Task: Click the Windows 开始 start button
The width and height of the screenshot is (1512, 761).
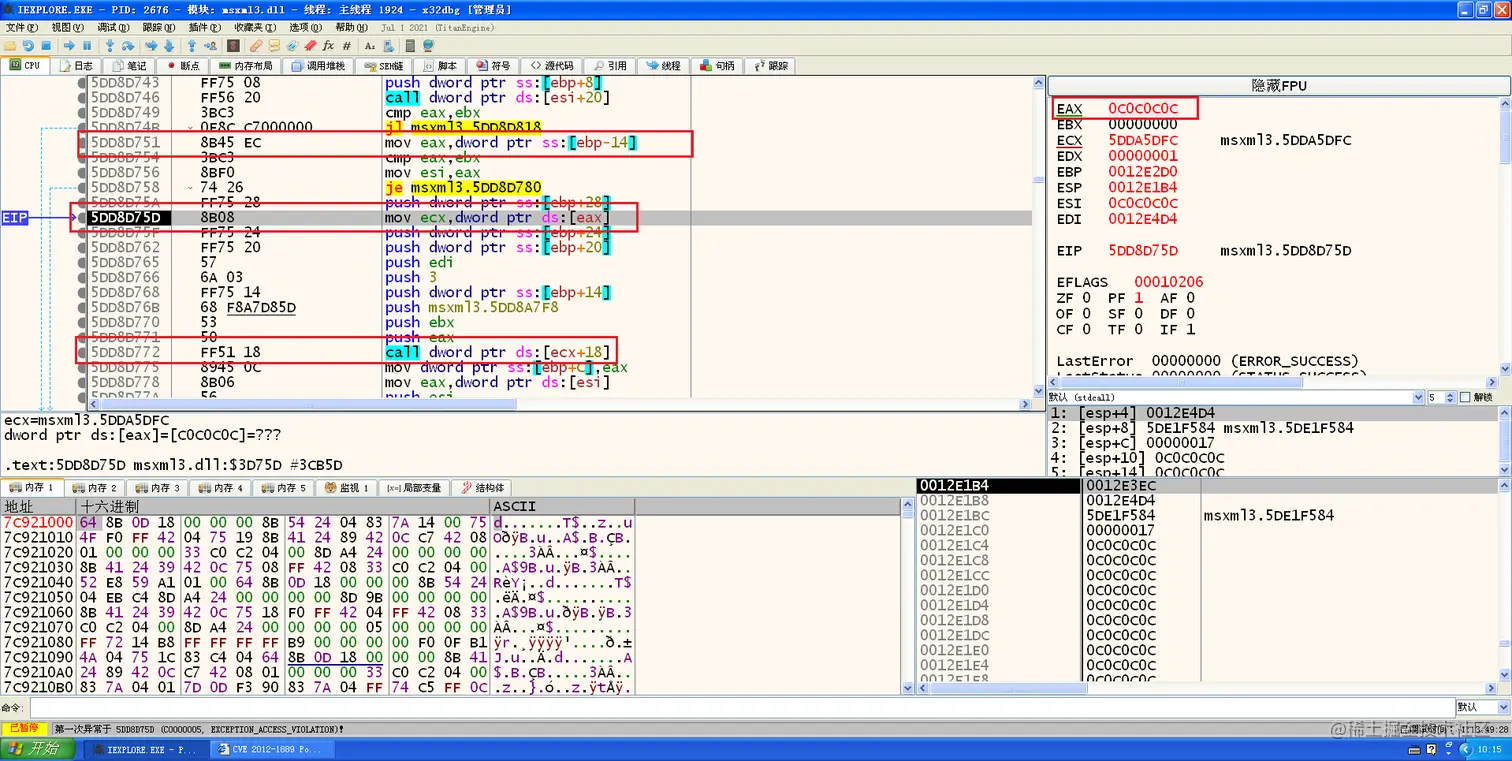Action: point(38,749)
